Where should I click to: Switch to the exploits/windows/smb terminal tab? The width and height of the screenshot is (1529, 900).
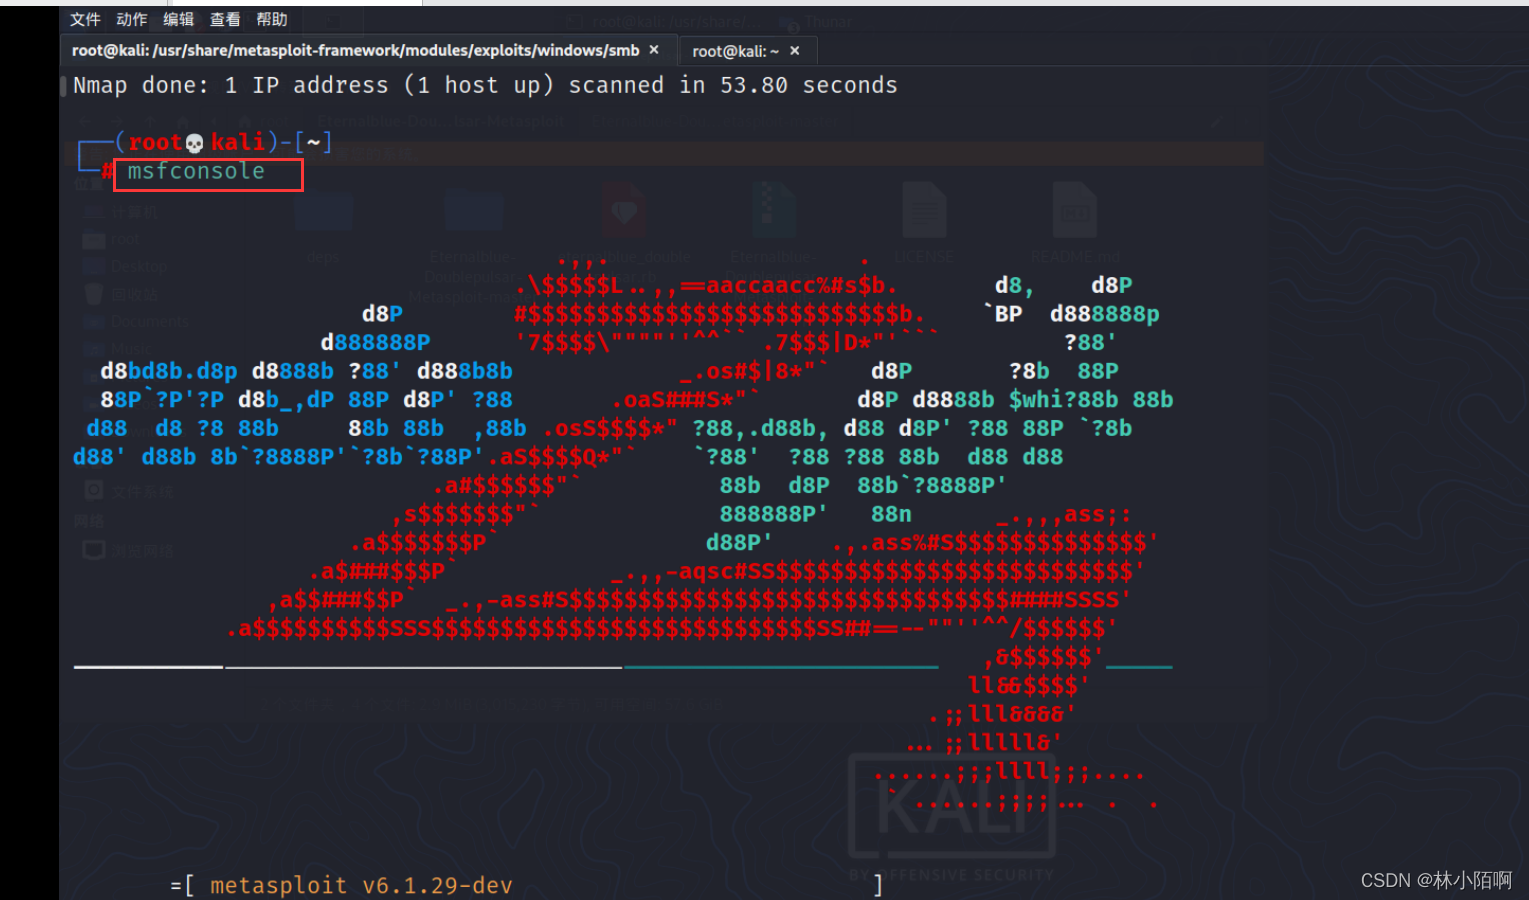pos(367,50)
